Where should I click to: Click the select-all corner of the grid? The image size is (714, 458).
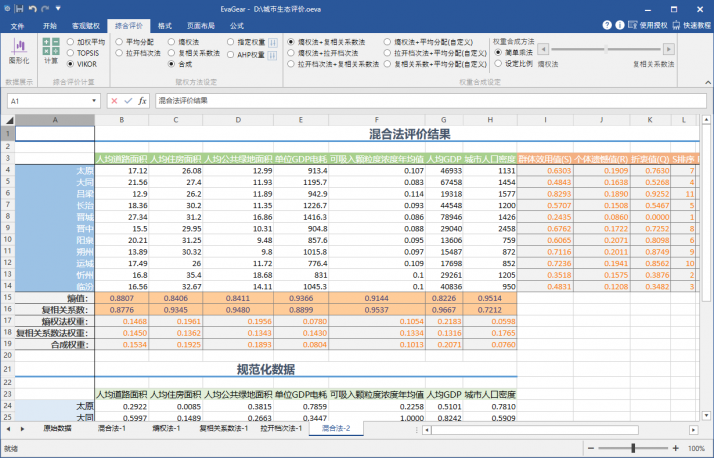(8, 120)
